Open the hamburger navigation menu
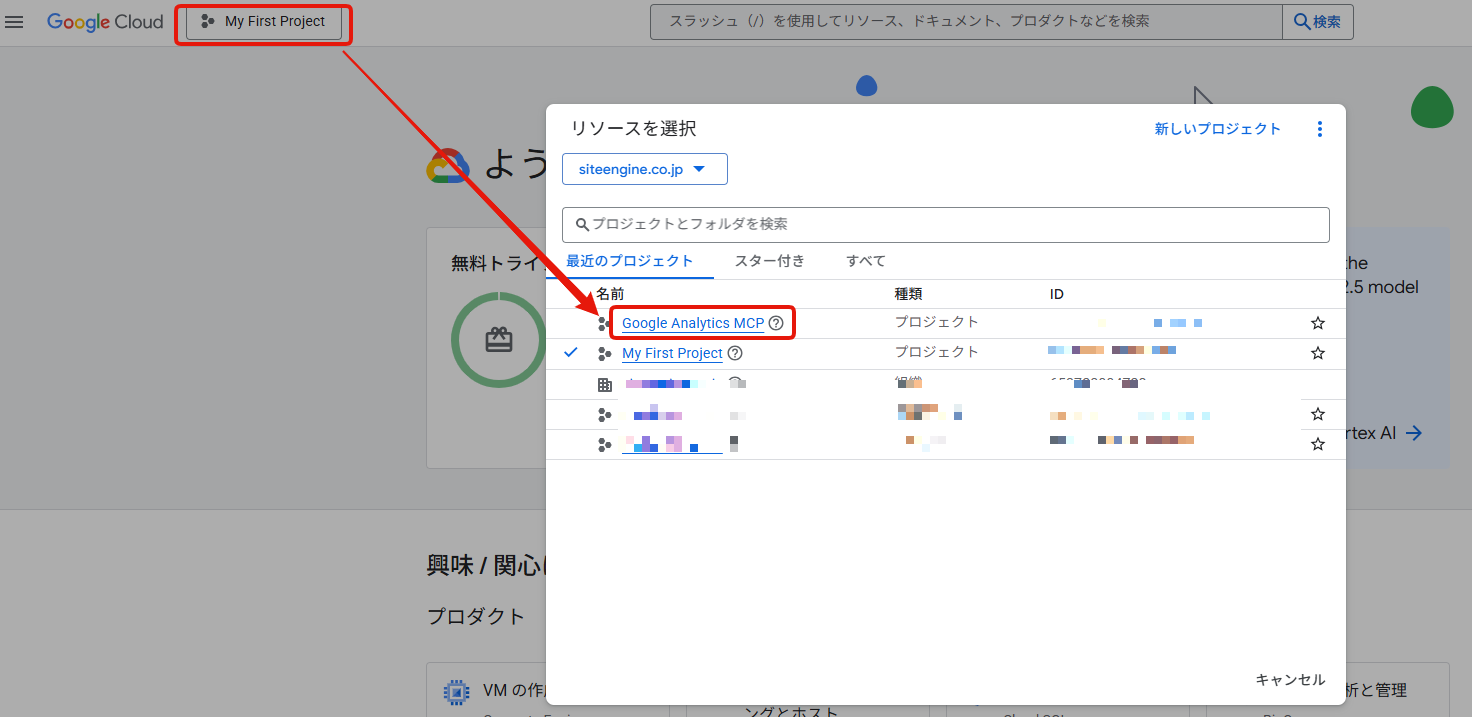This screenshot has height=717, width=1472. [14, 22]
